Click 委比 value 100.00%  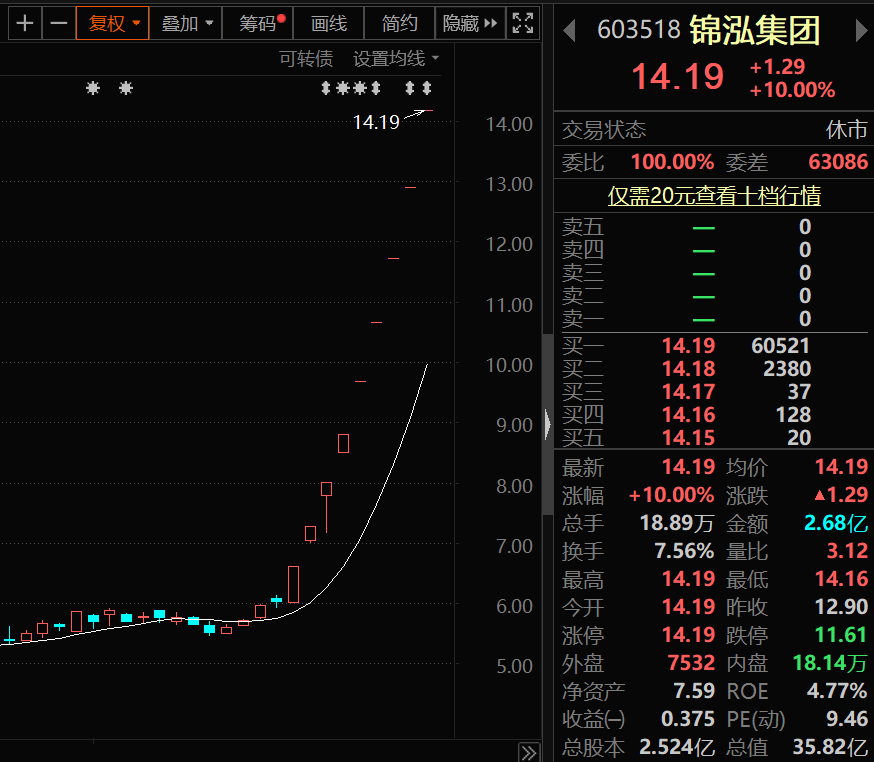tap(672, 162)
